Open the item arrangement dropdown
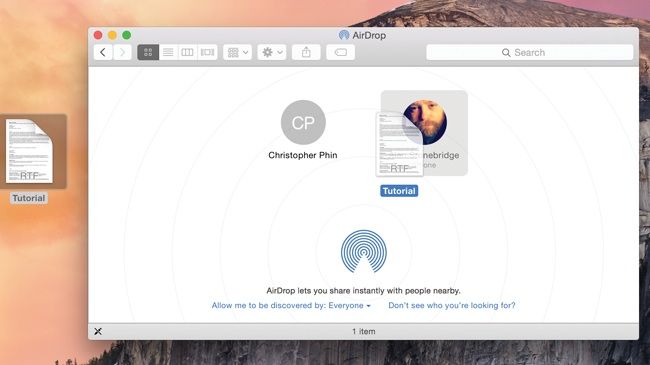This screenshot has height=365, width=650. tap(238, 52)
